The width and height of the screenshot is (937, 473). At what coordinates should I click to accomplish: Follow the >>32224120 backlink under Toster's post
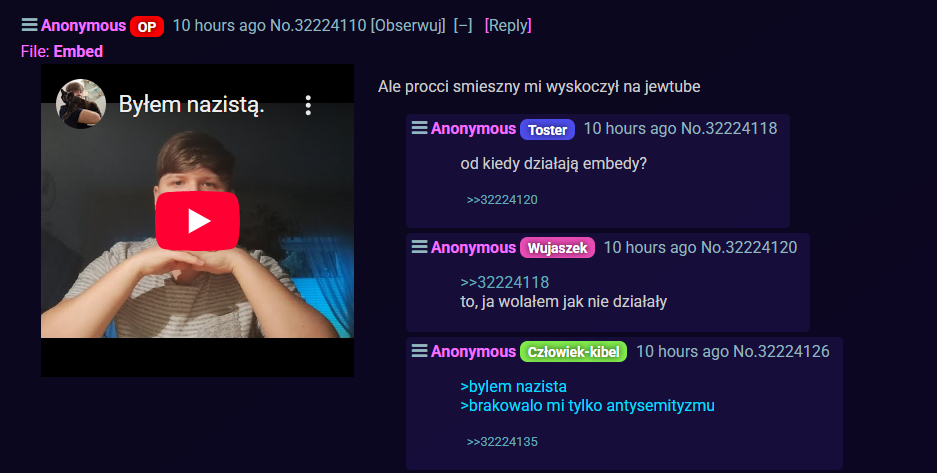click(502, 199)
